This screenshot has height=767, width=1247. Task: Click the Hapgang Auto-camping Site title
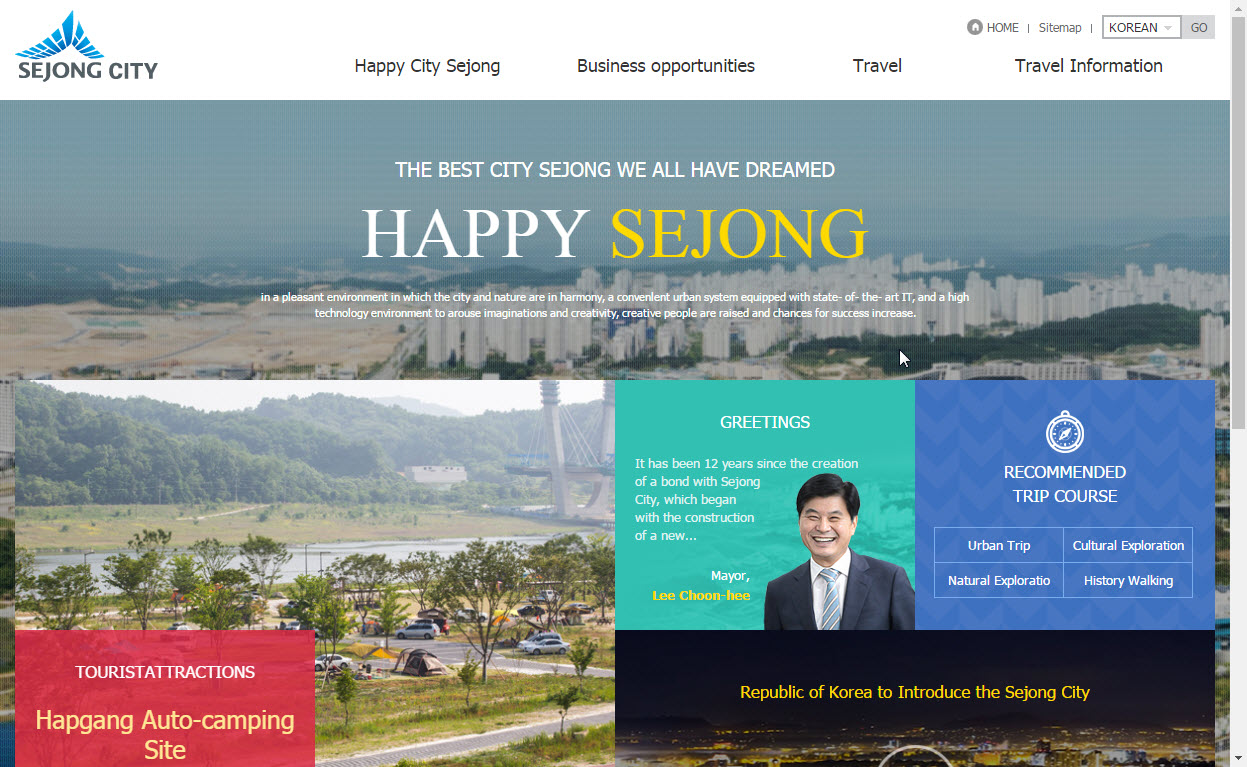tap(165, 735)
